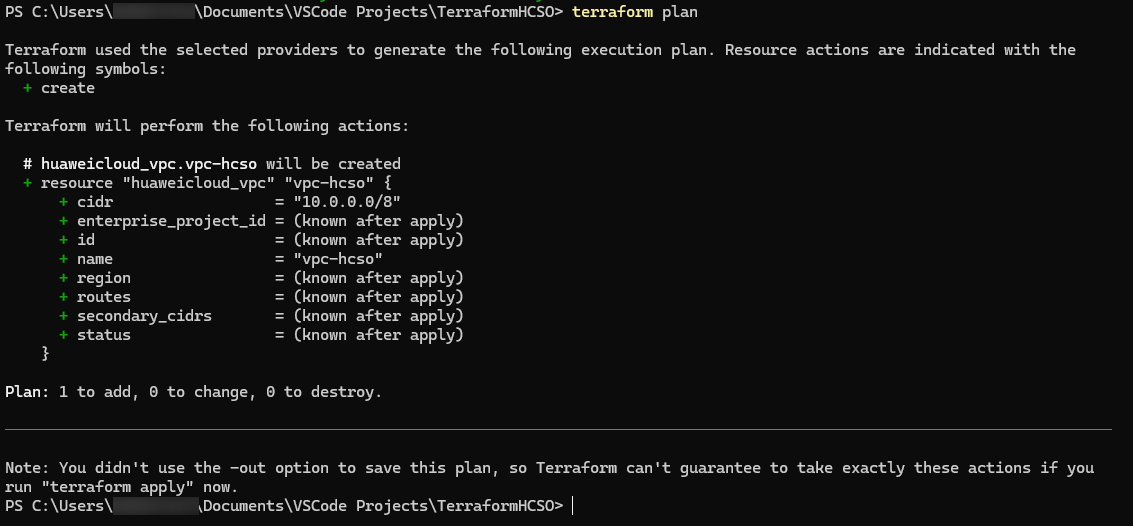Click the bold "Note:" label
The image size is (1133, 526).
pyautogui.click(x=27, y=468)
